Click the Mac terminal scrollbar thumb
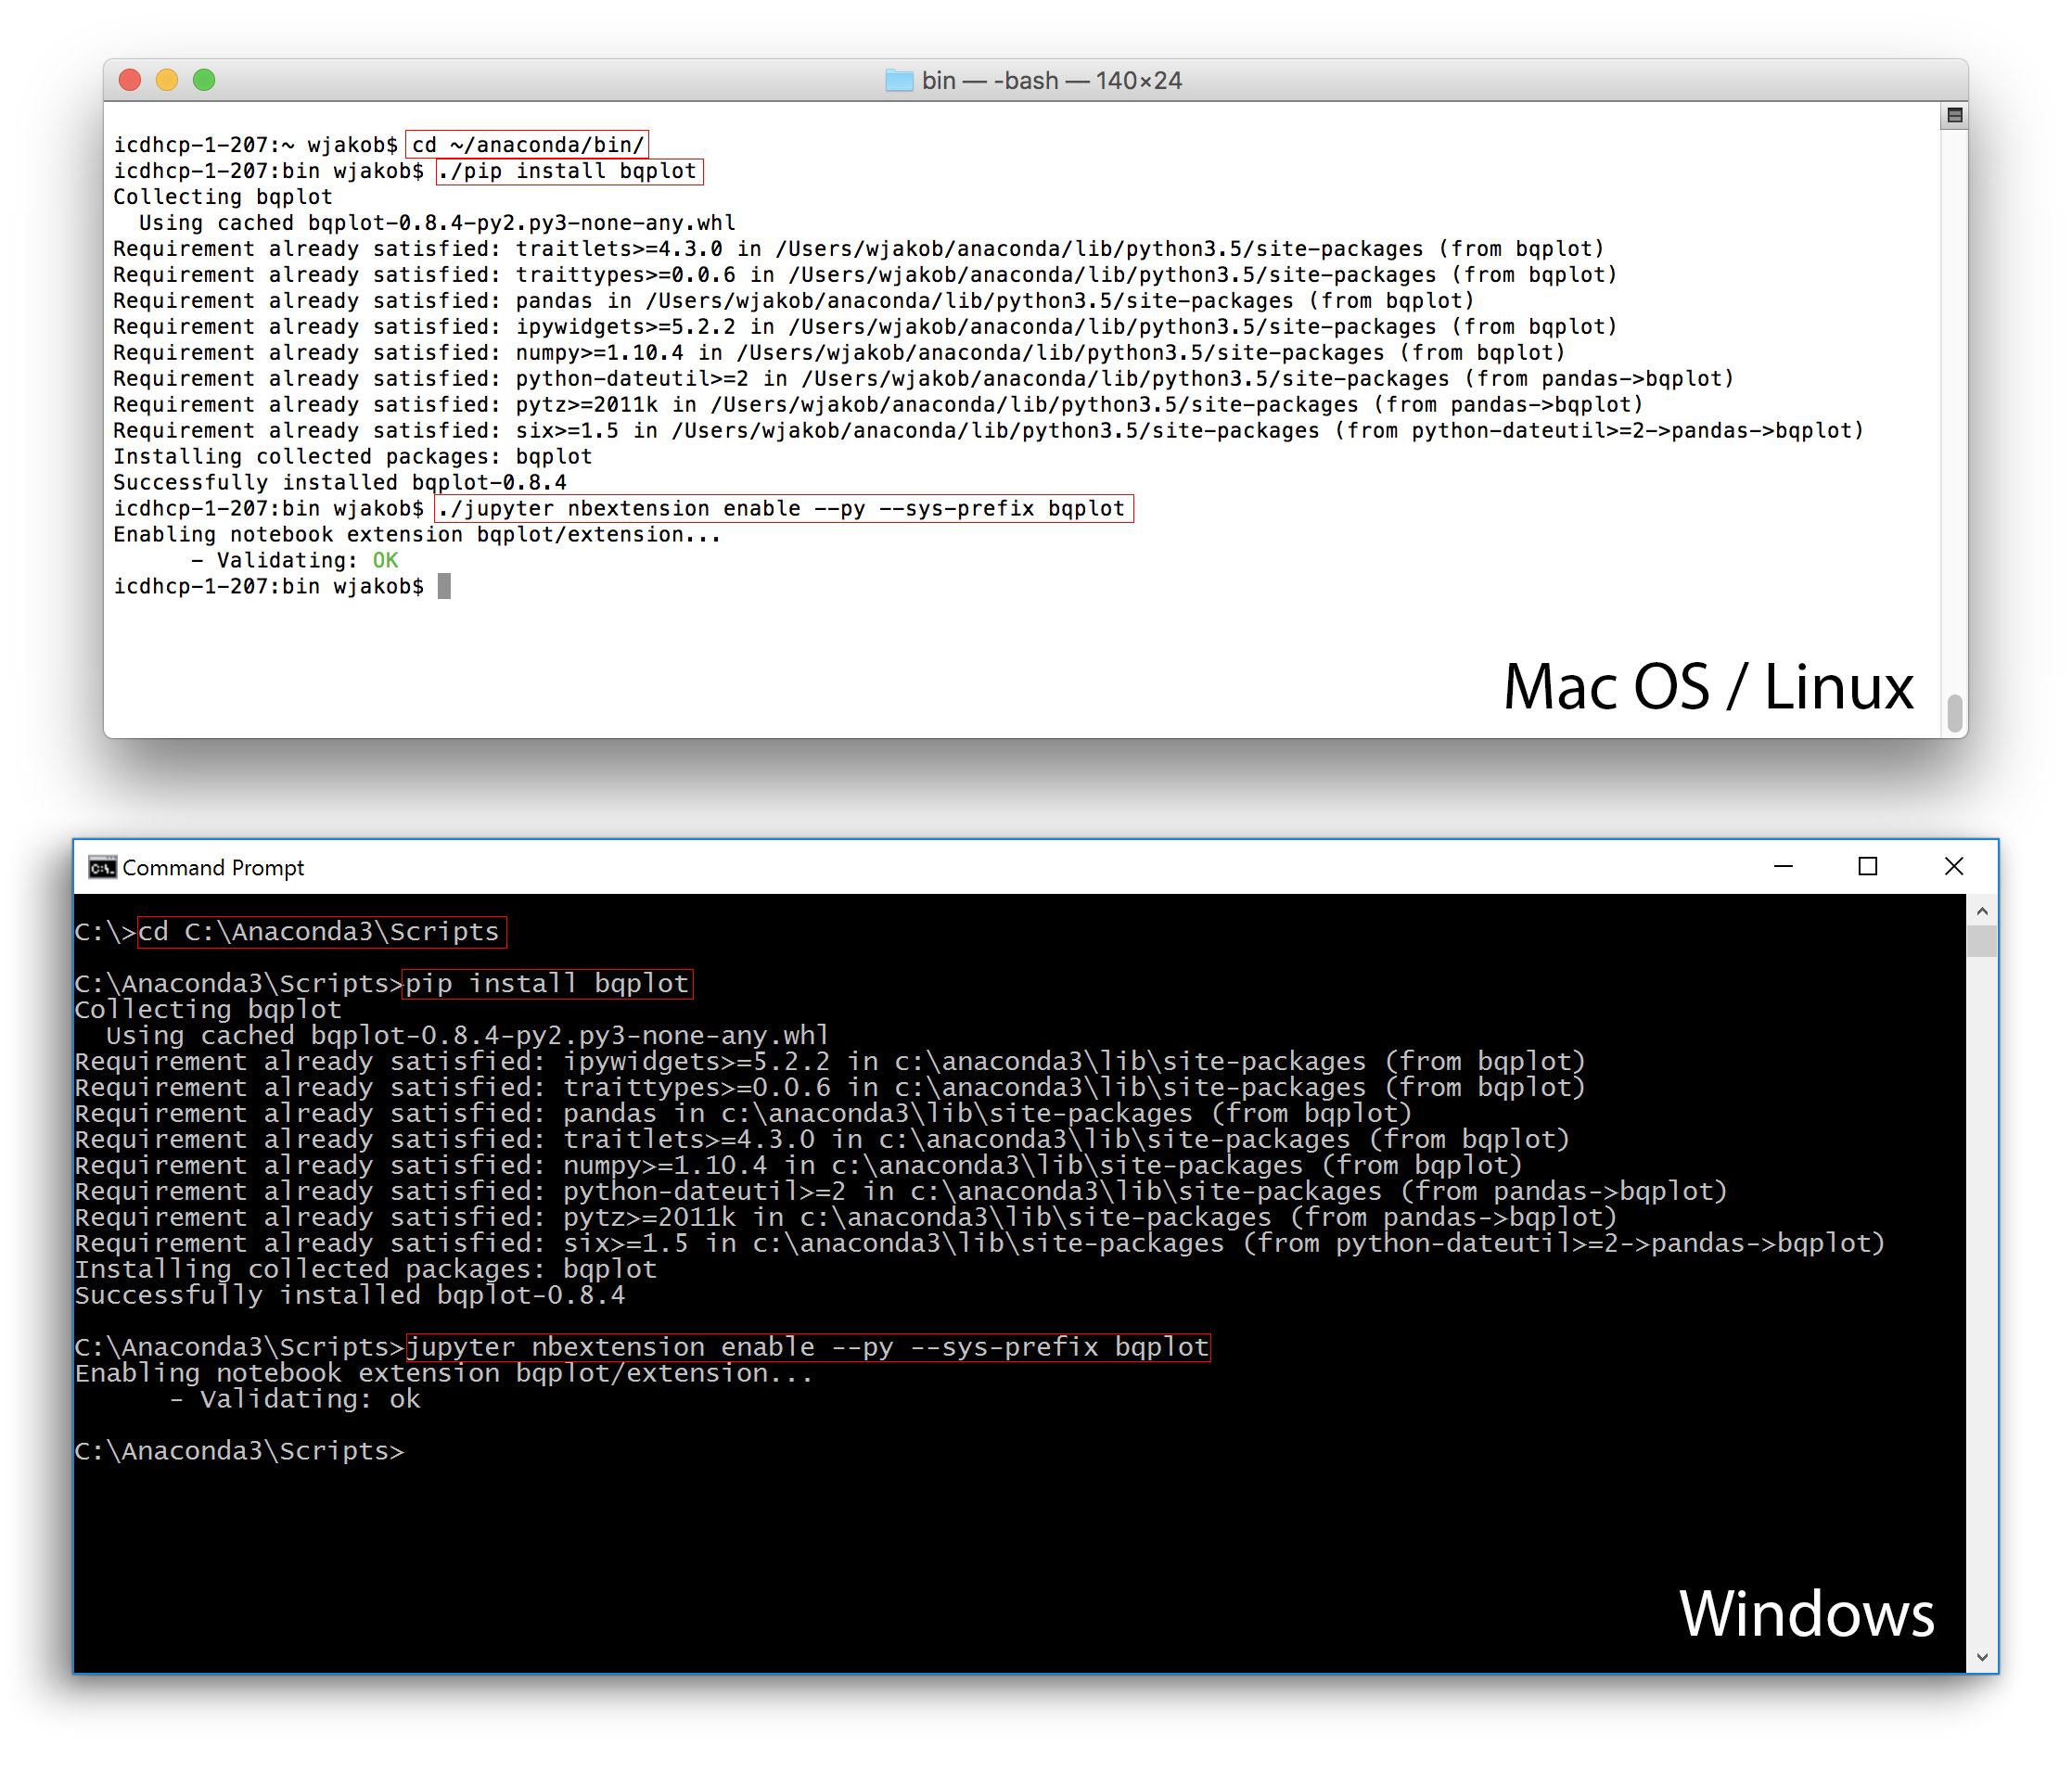 (x=1955, y=713)
